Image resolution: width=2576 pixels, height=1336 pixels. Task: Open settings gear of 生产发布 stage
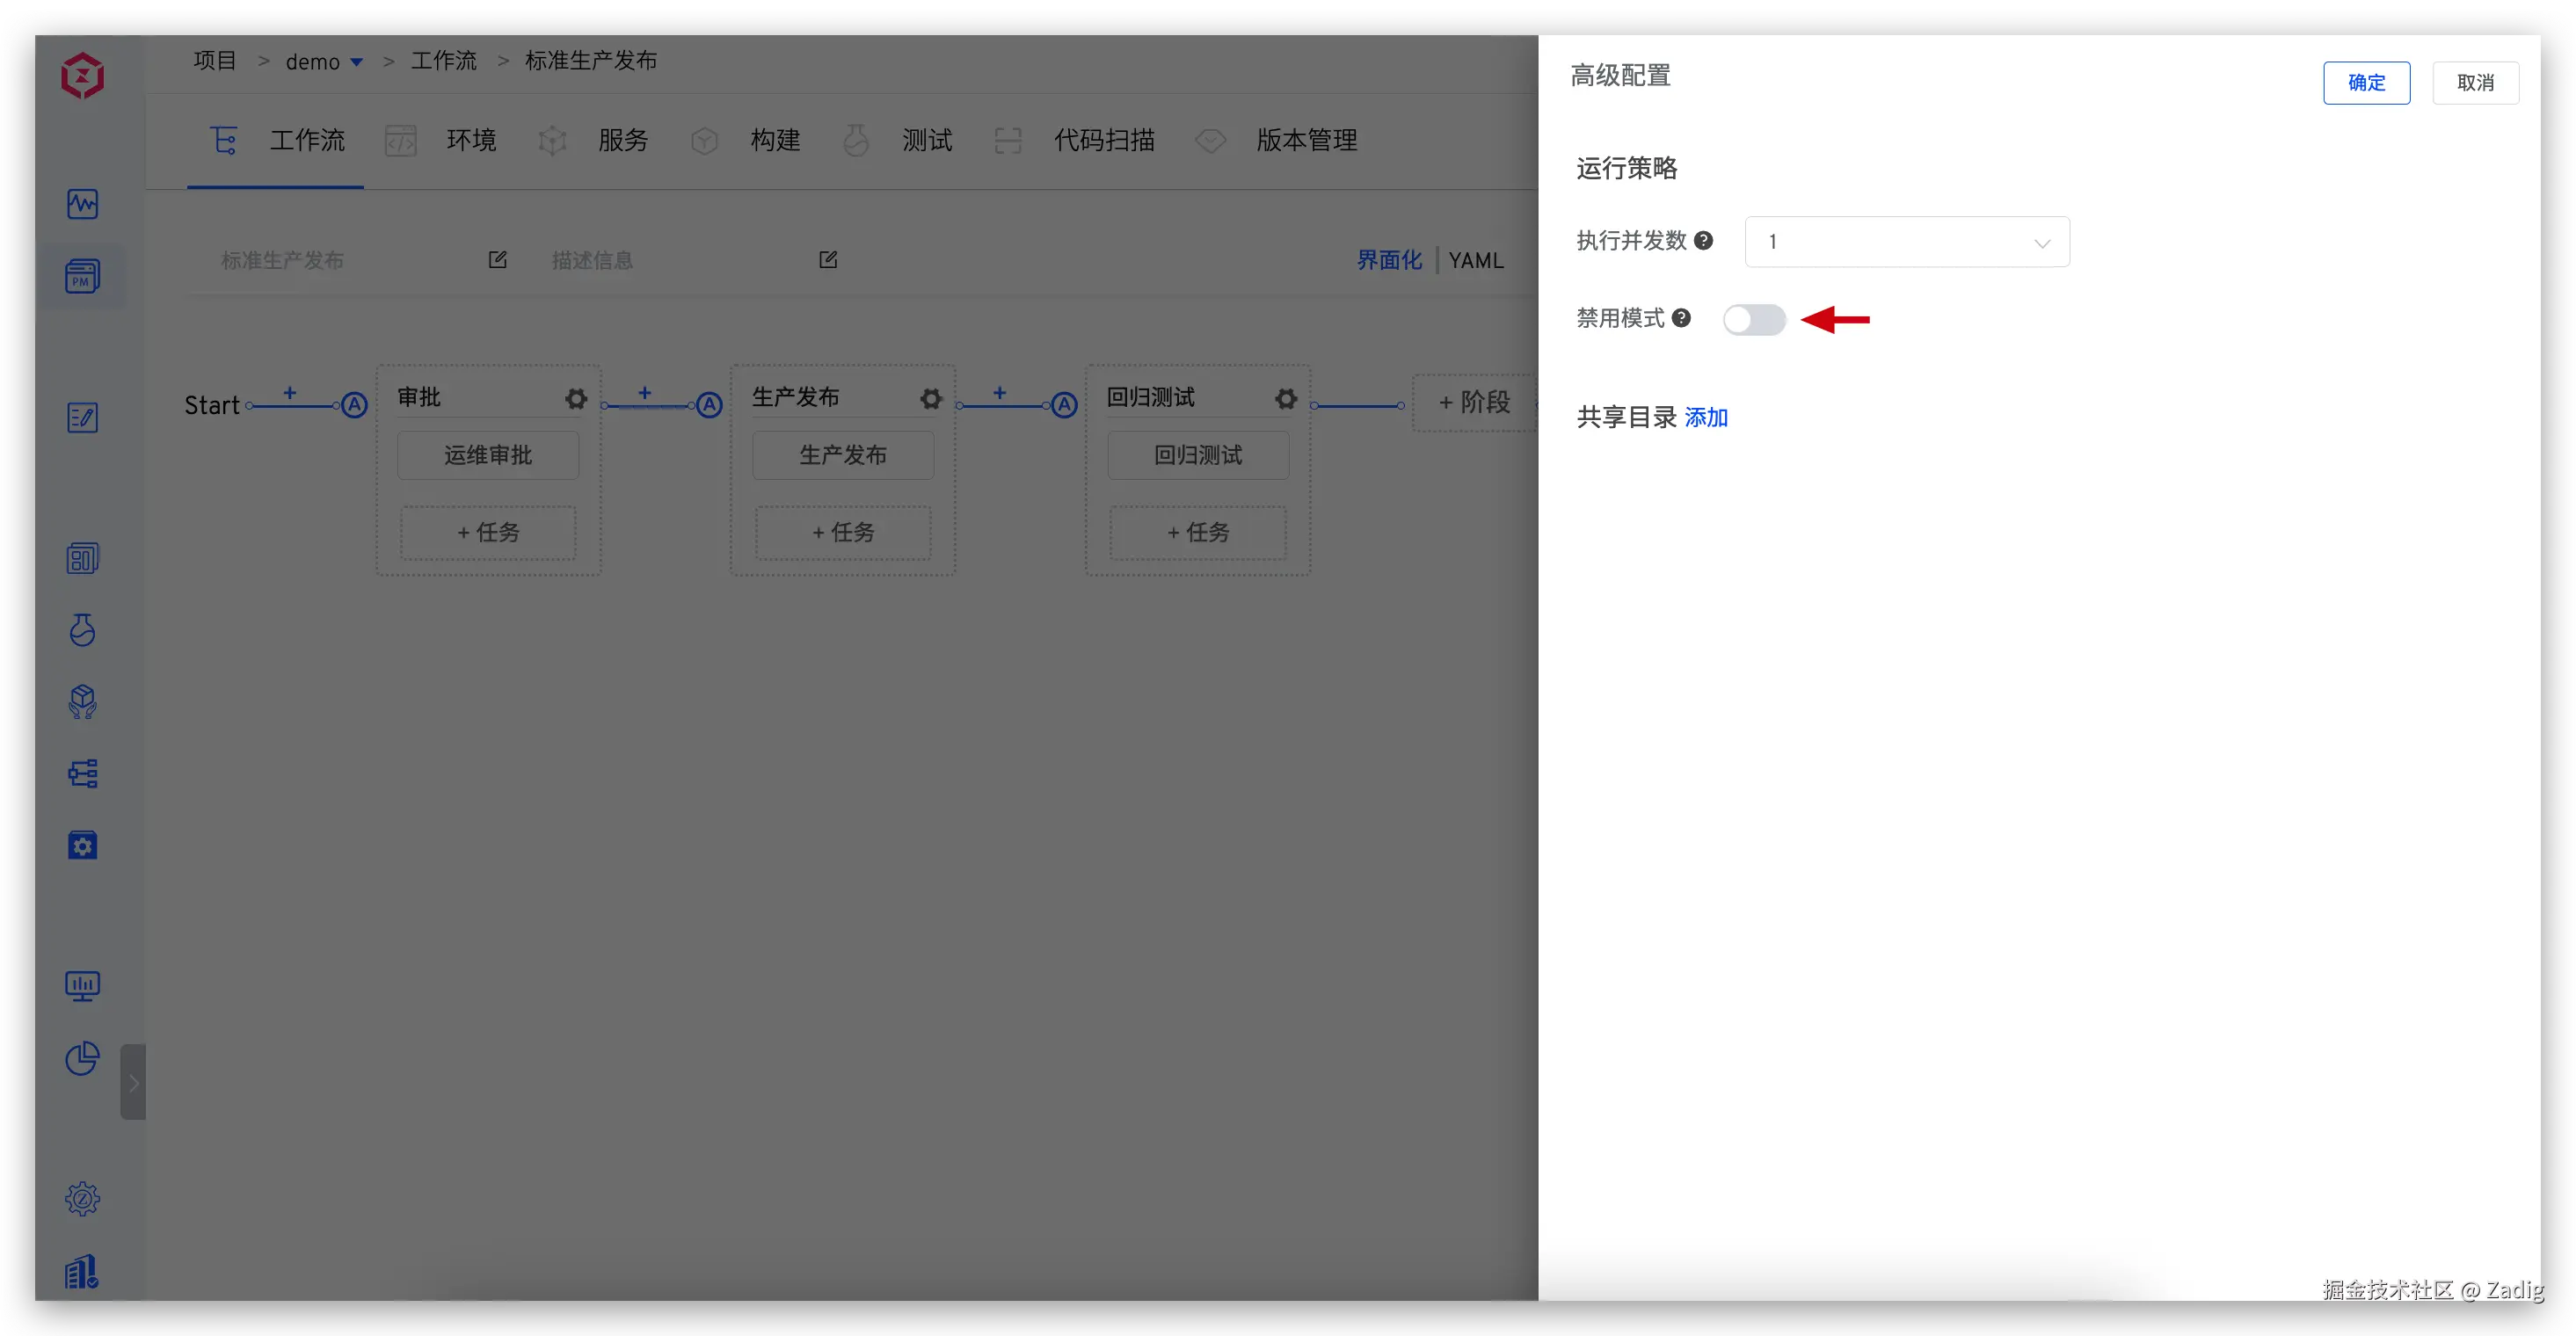point(931,399)
